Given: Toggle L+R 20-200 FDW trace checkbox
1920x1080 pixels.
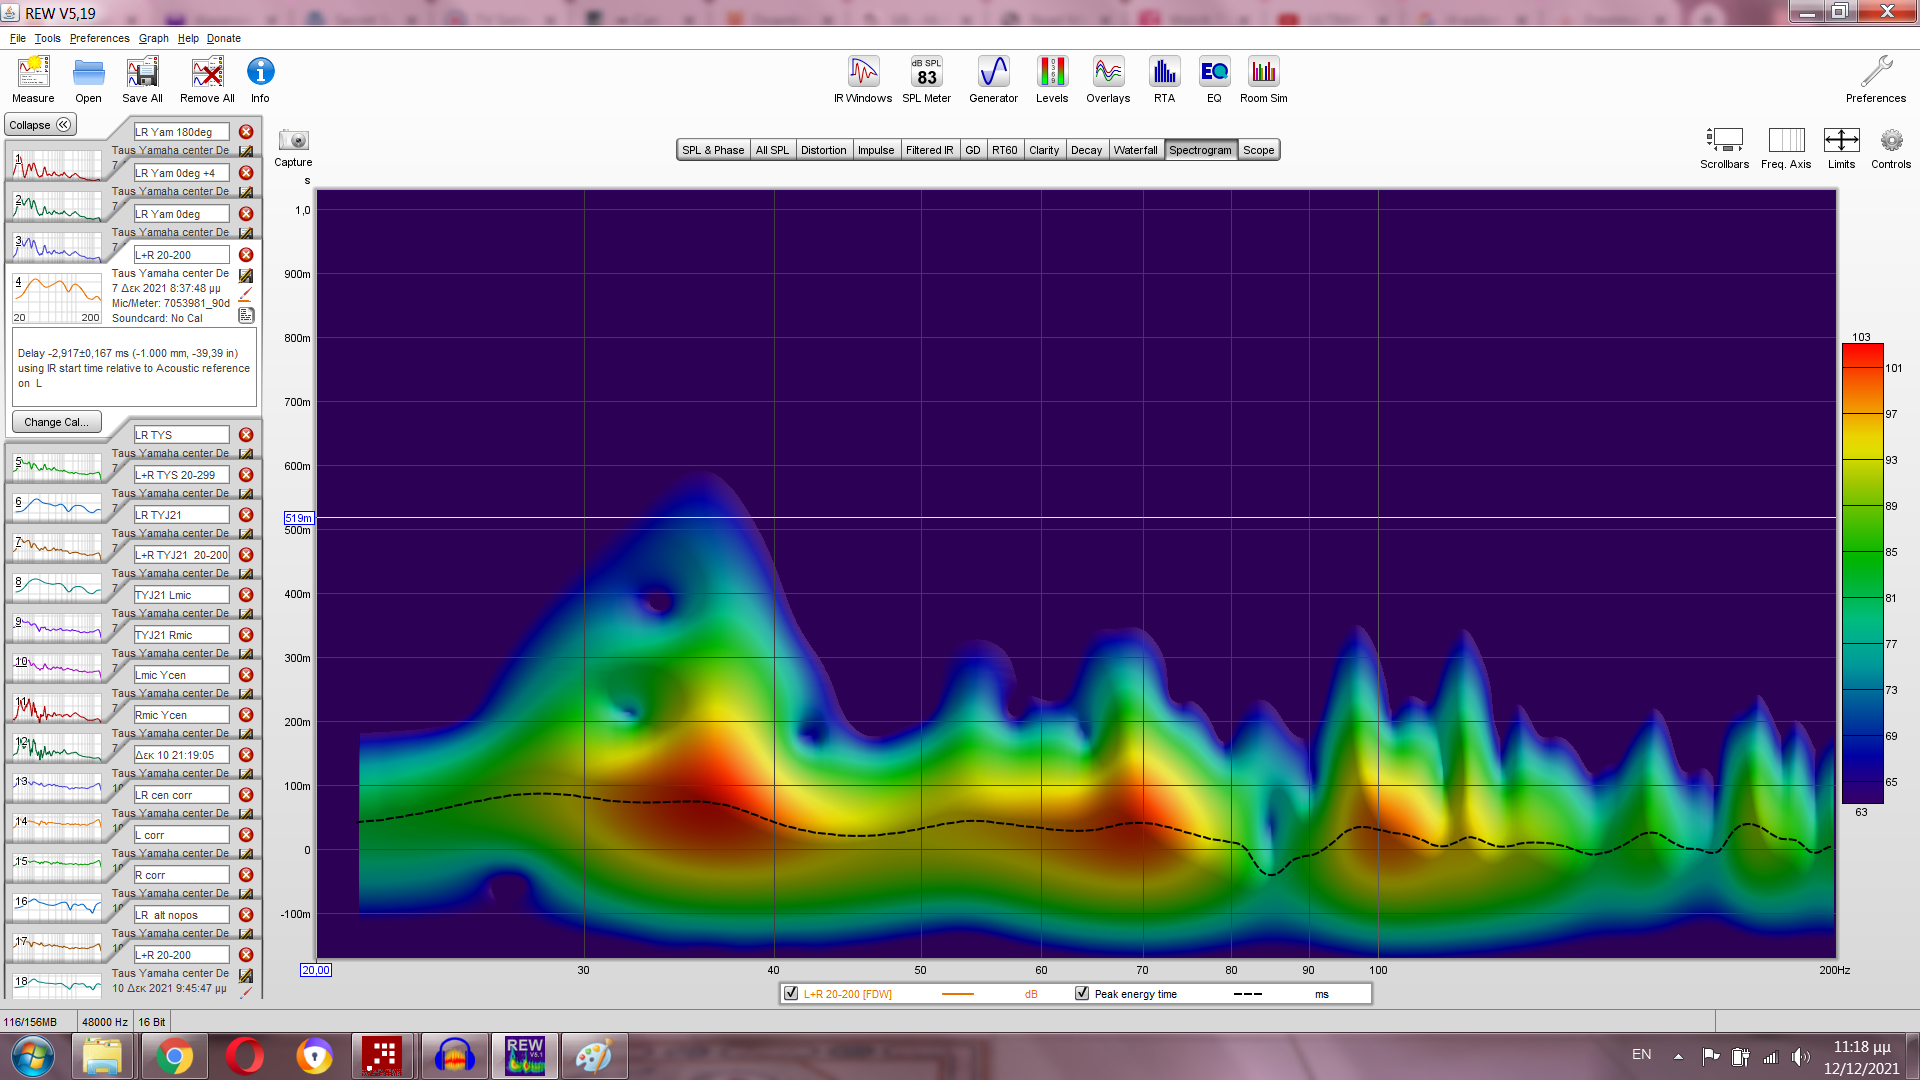Looking at the screenshot, I should point(792,993).
